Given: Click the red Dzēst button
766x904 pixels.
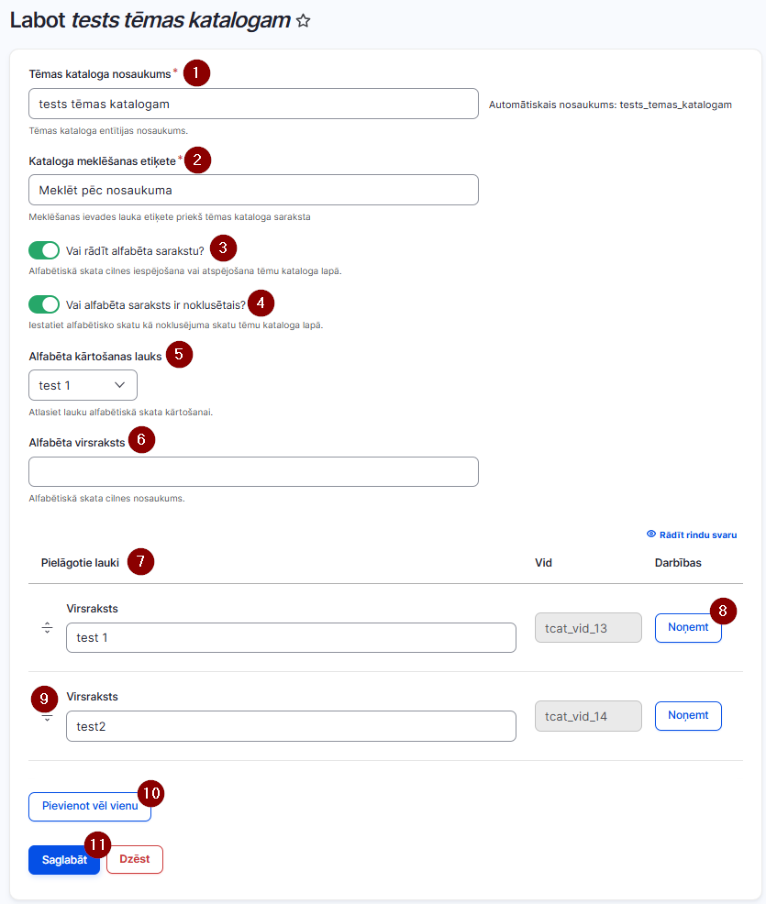Looking at the screenshot, I should [x=135, y=859].
